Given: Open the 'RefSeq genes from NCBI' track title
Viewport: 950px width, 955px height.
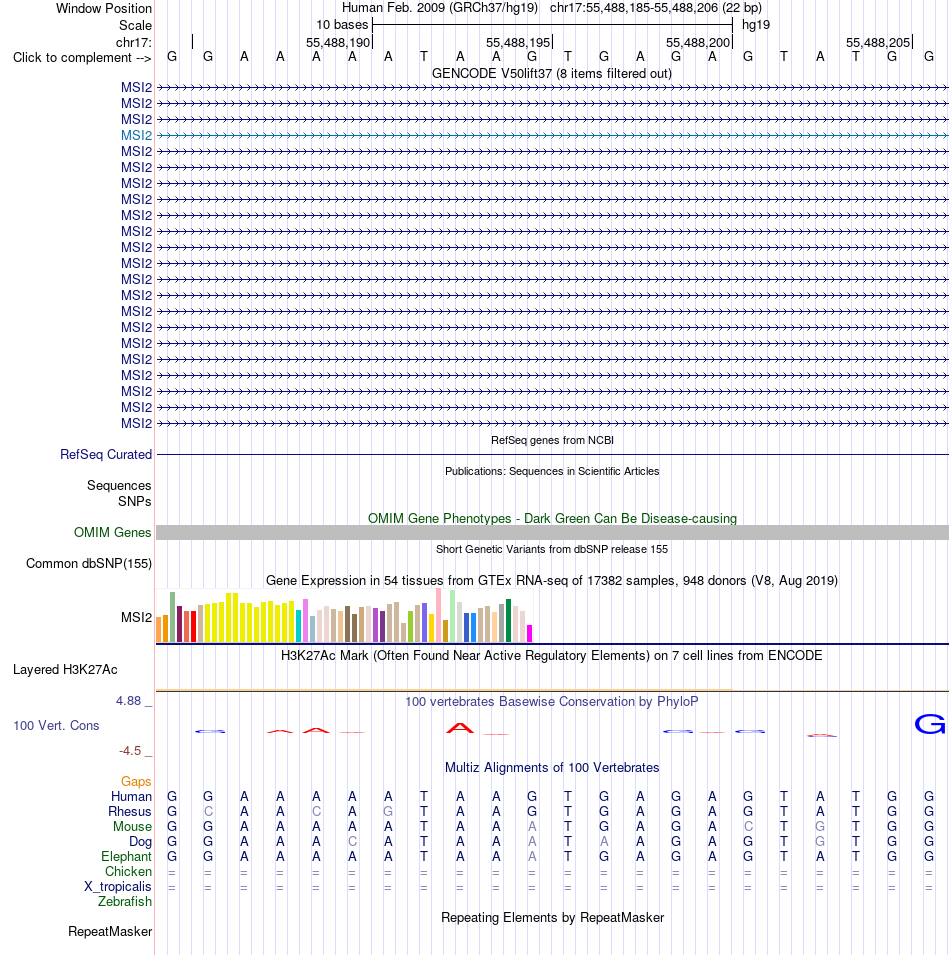Looking at the screenshot, I should tap(552, 440).
